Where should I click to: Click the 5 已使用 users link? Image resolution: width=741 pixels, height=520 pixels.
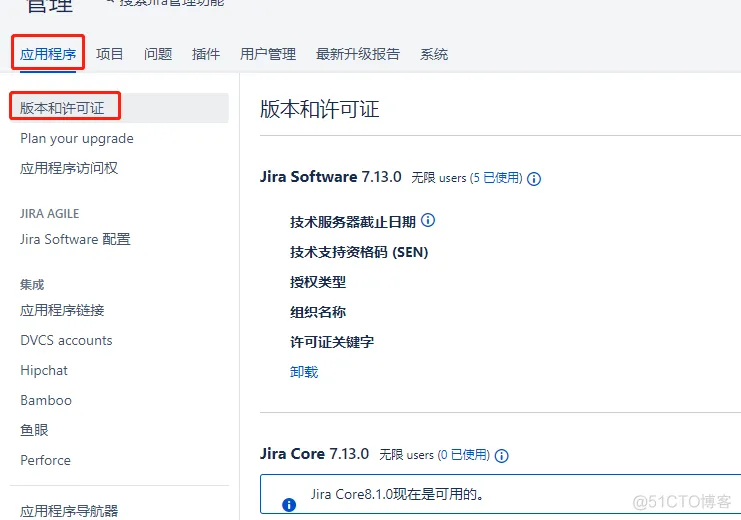[496, 178]
